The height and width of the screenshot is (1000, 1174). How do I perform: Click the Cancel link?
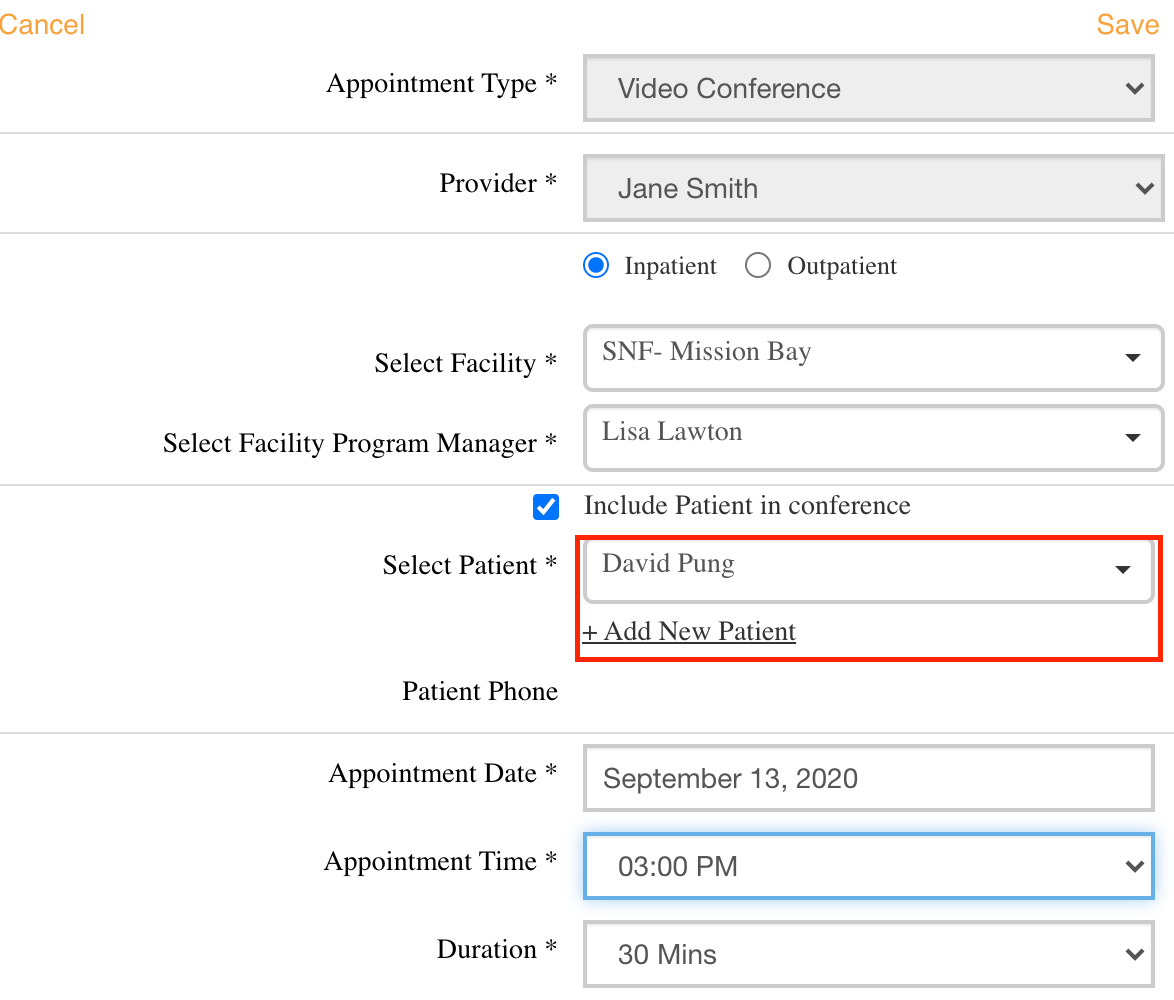tap(42, 25)
